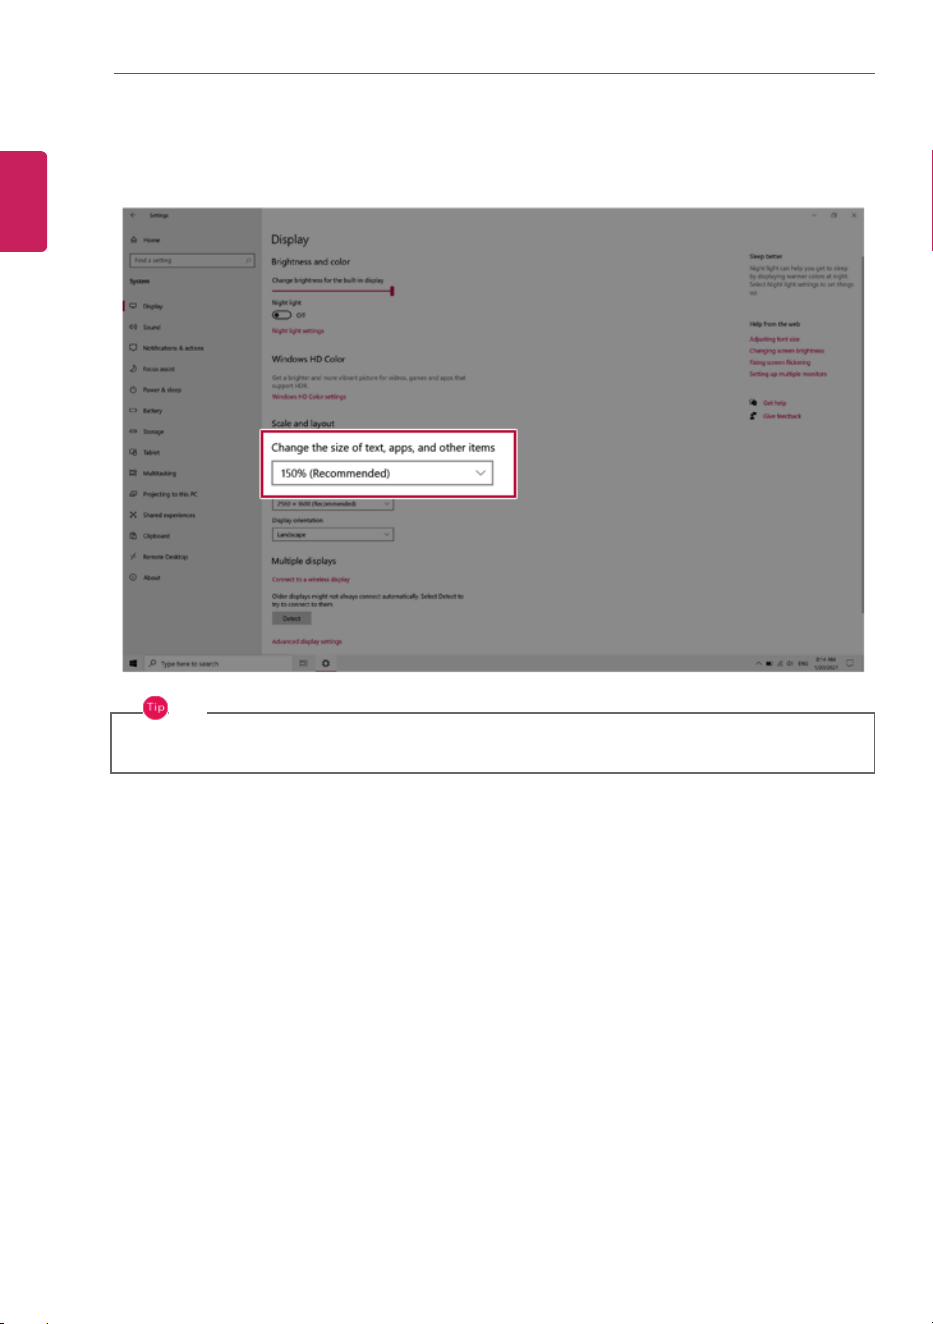Open Changing screen brightness help link
The image size is (933, 1324).
[x=787, y=351]
